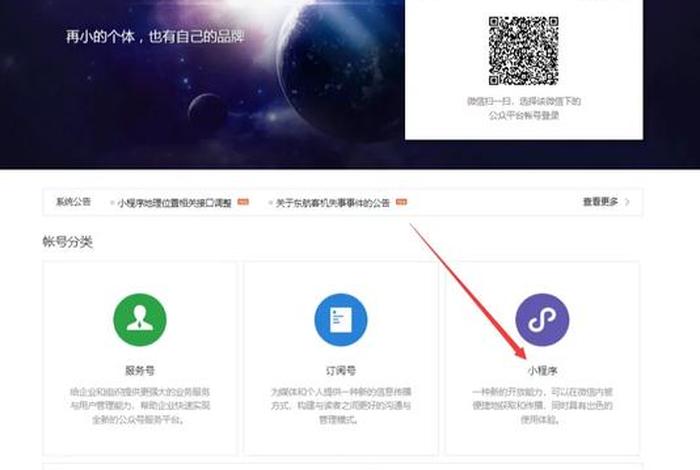
Task: Open the 关于东航客机失事事件的公告 announcement
Action: pyautogui.click(x=334, y=202)
